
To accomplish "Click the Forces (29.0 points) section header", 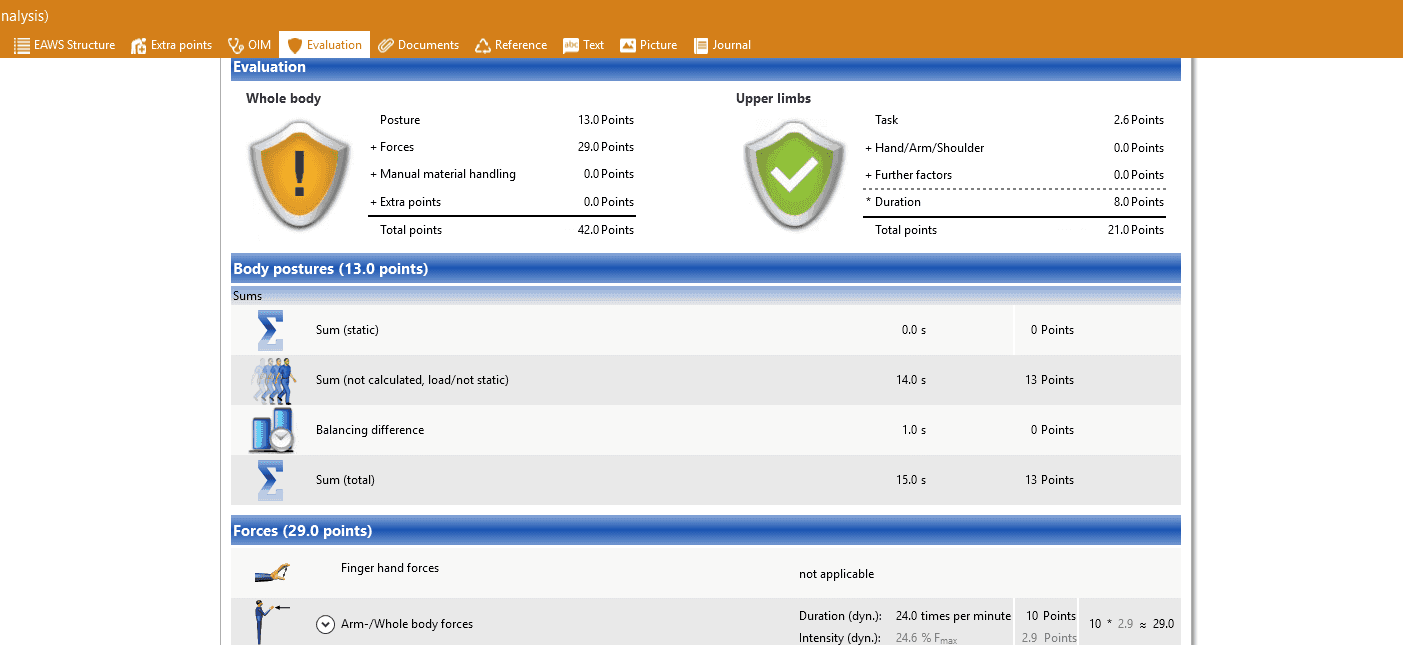I will [x=705, y=531].
